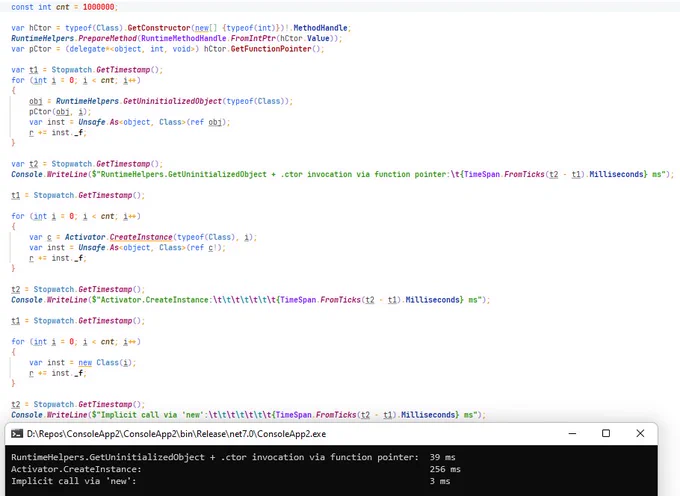Click the '39 ms' console result
Image resolution: width=680 pixels, height=496 pixels.
(442, 457)
